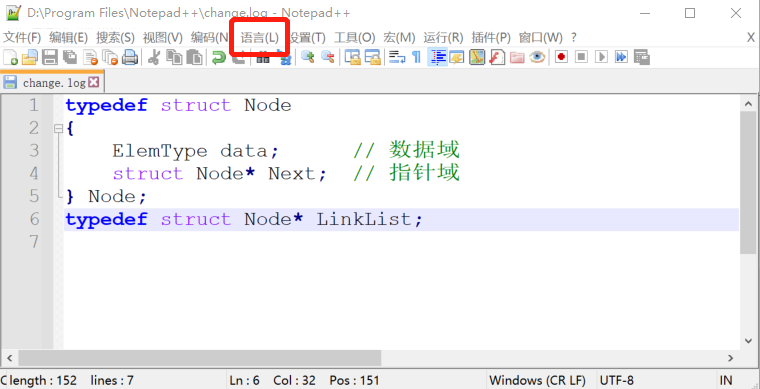Start macro recording with the red dot

click(561, 57)
